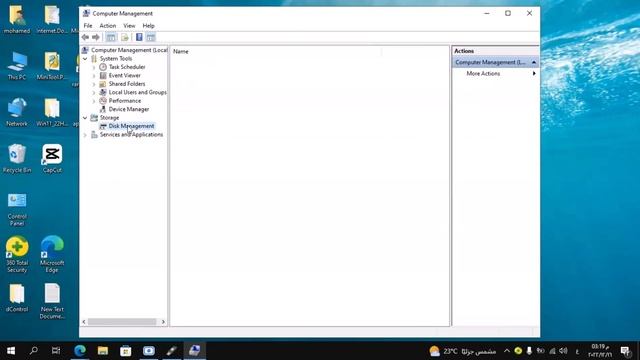Open File Explorer from the taskbar

point(102,351)
